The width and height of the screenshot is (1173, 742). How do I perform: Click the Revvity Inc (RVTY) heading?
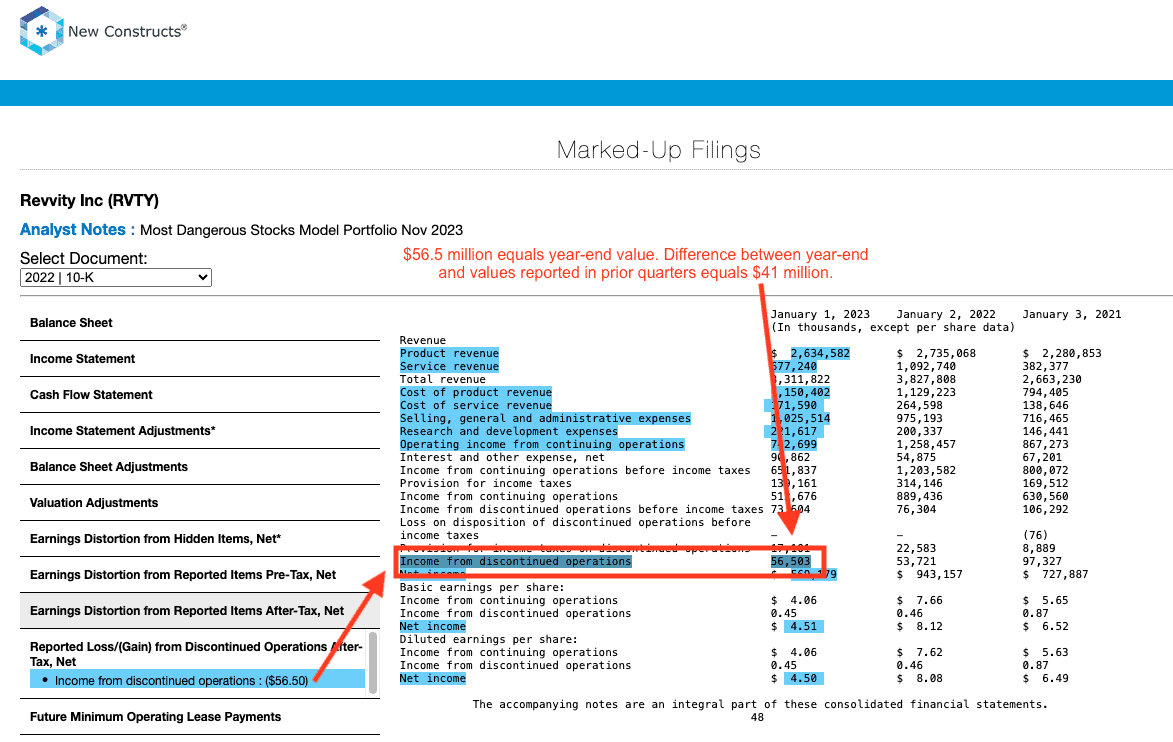coord(90,200)
